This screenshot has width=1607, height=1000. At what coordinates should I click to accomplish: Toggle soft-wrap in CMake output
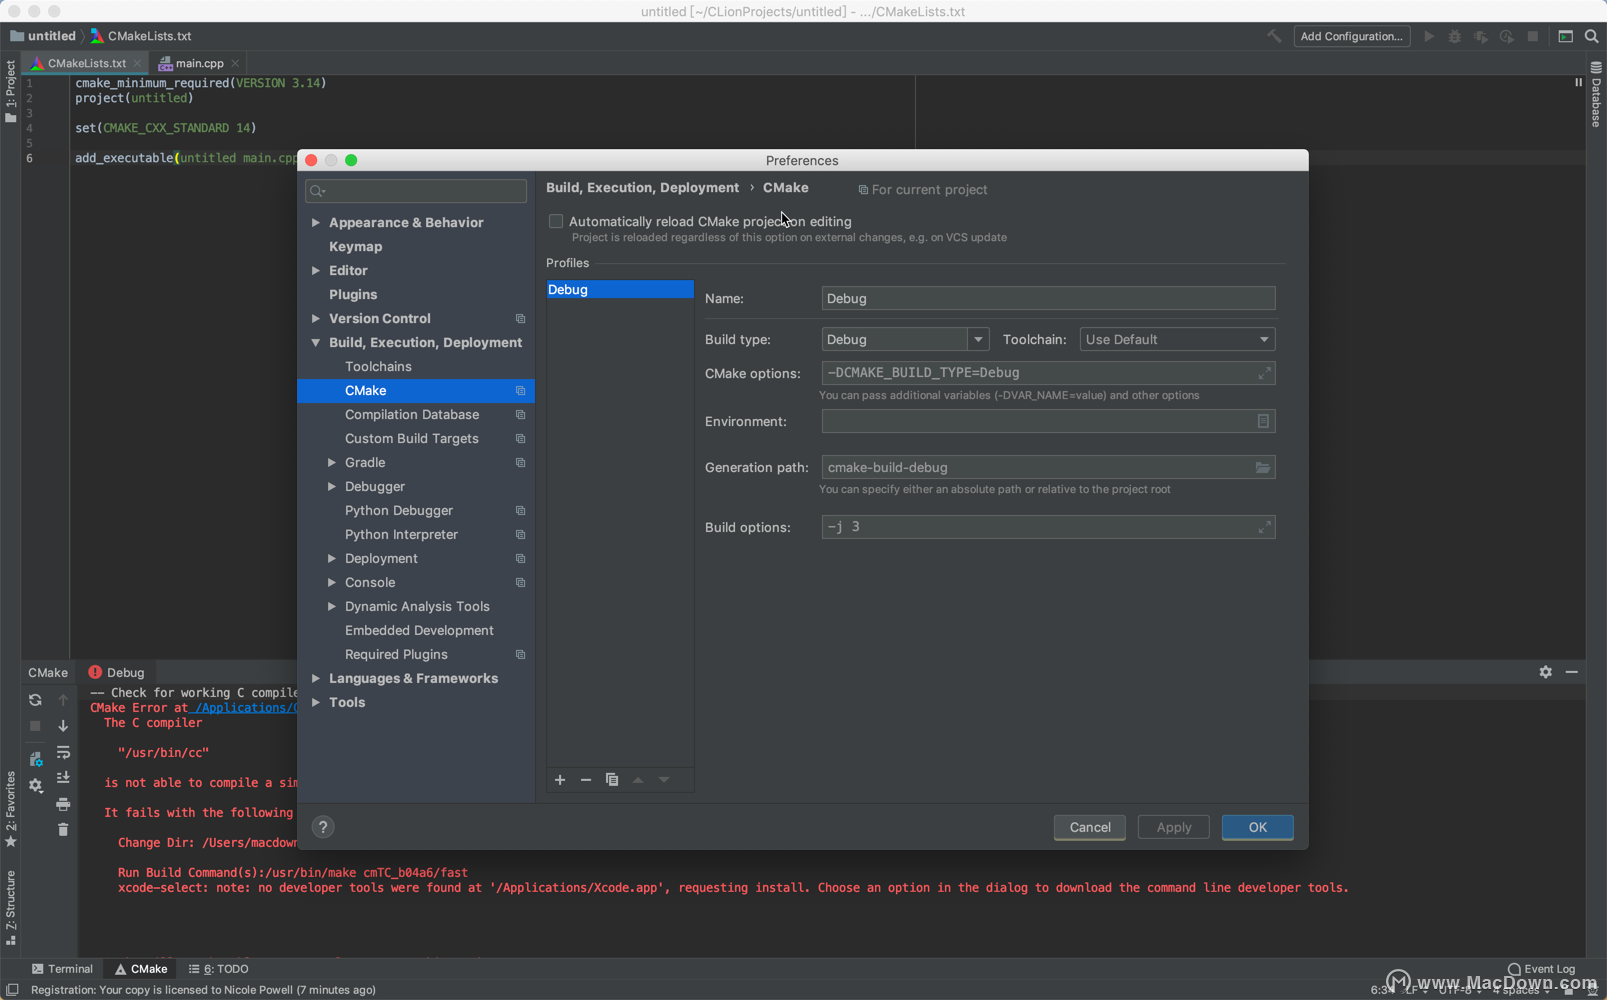coord(63,752)
